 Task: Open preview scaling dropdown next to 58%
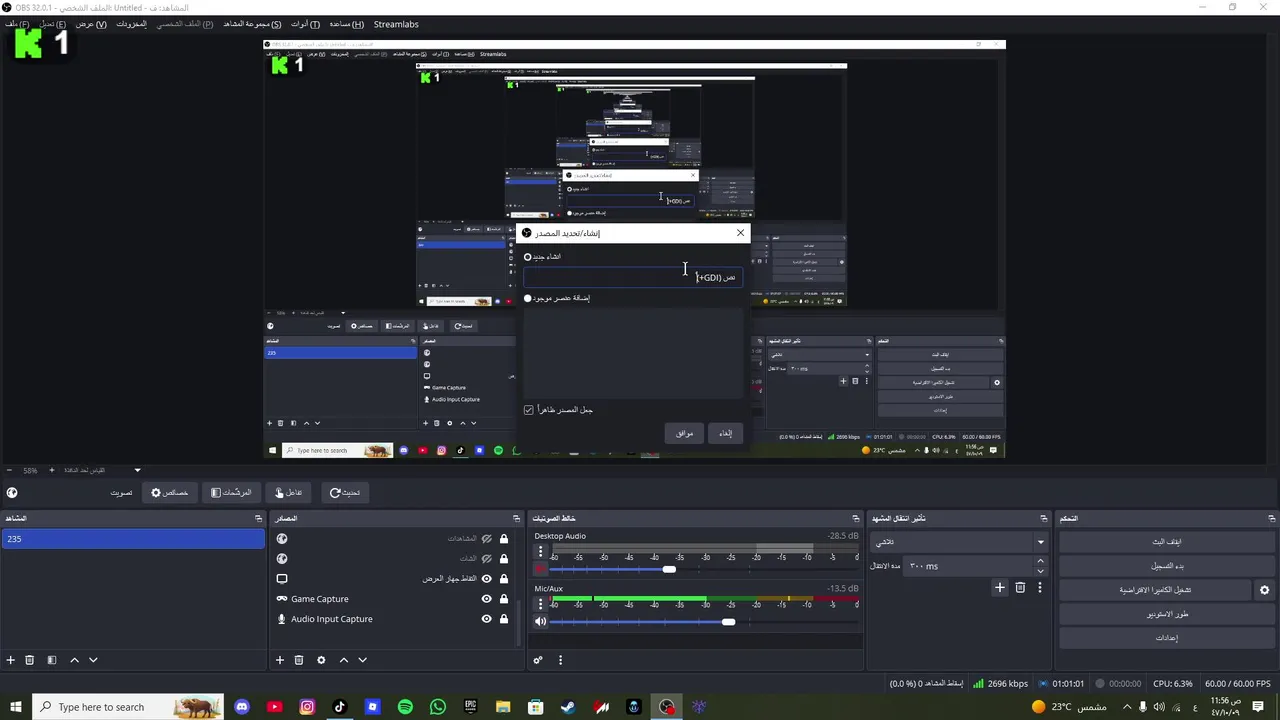[x=138, y=470]
